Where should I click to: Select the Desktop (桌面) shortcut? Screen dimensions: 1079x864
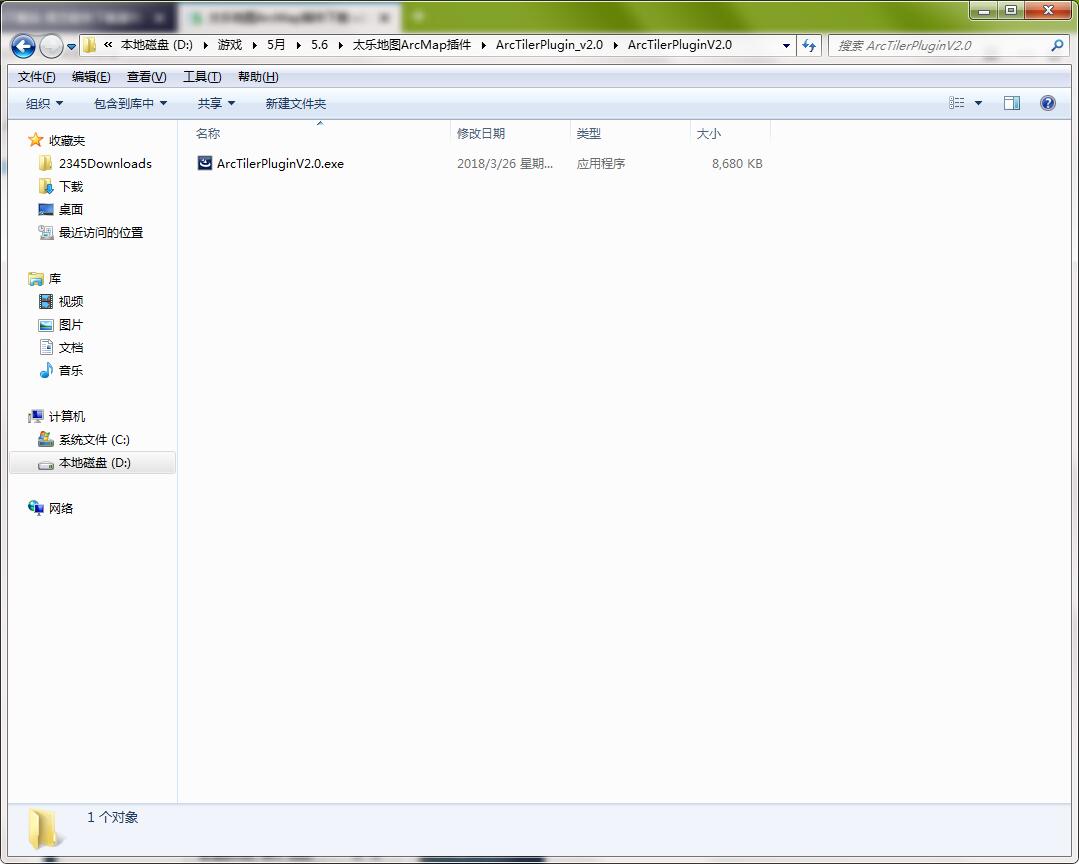pos(70,209)
